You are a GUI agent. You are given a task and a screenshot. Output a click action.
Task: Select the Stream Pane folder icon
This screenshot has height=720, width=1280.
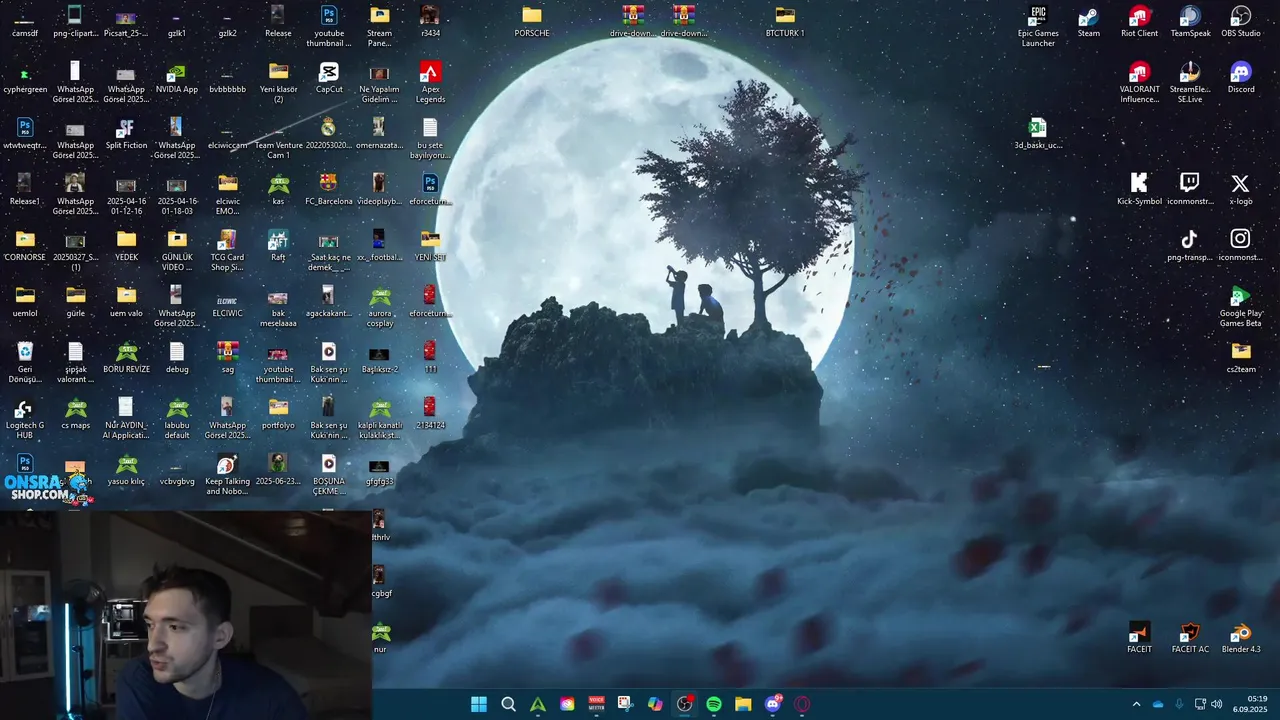coord(380,26)
